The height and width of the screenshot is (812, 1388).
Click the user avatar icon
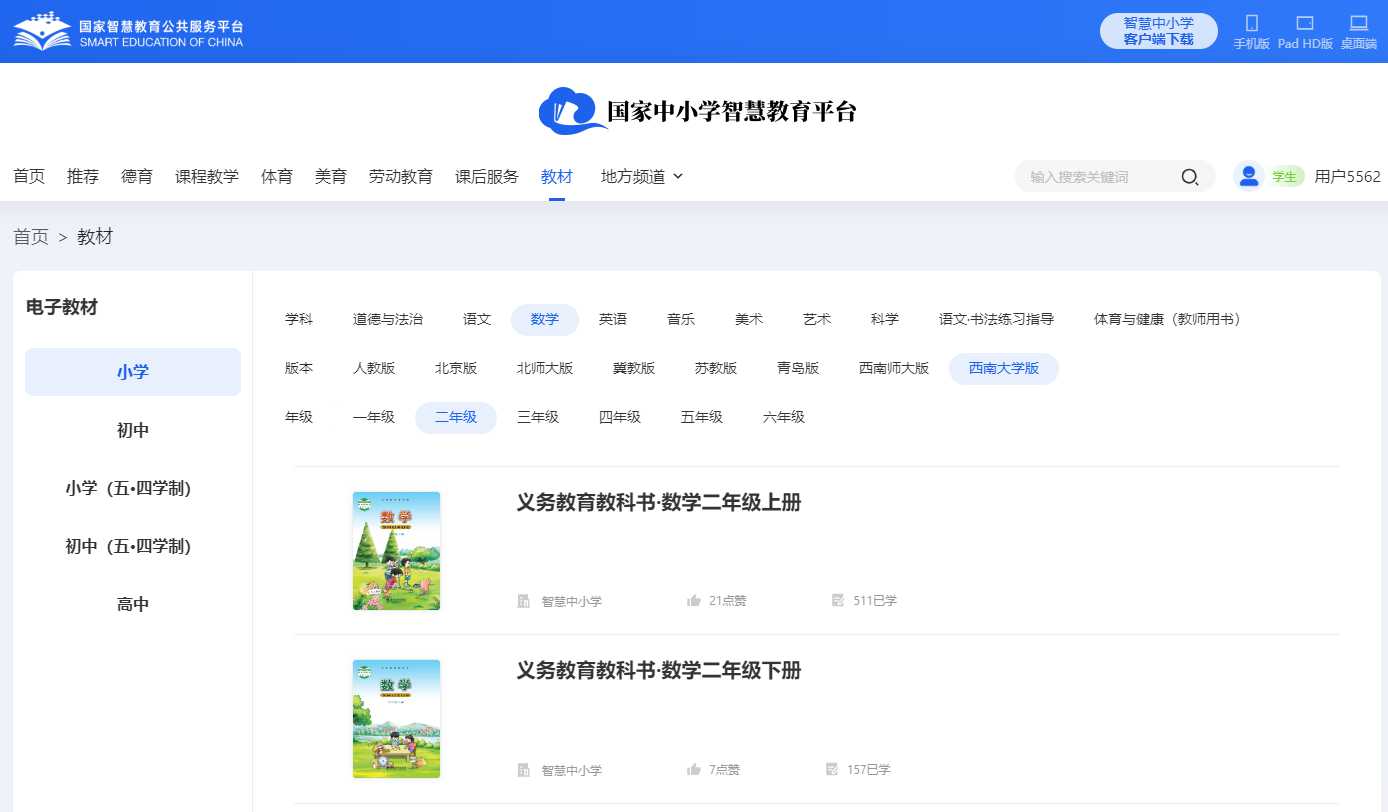[1248, 176]
